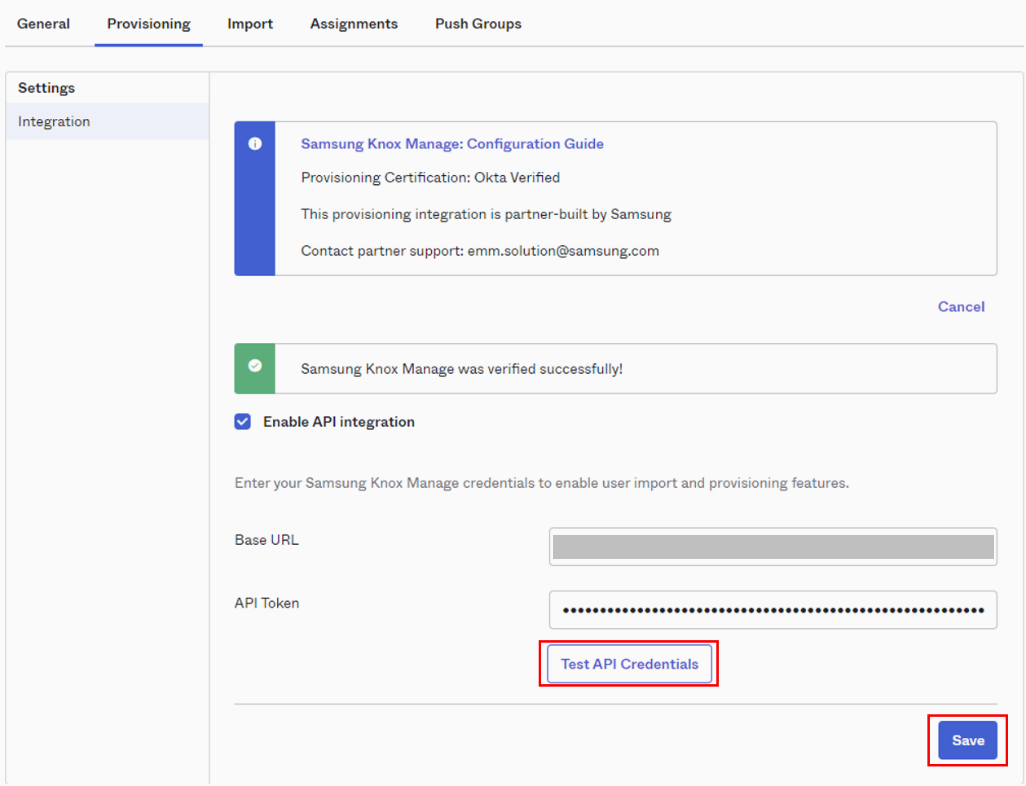Click the Cancel link
1026x786 pixels.
tap(961, 306)
